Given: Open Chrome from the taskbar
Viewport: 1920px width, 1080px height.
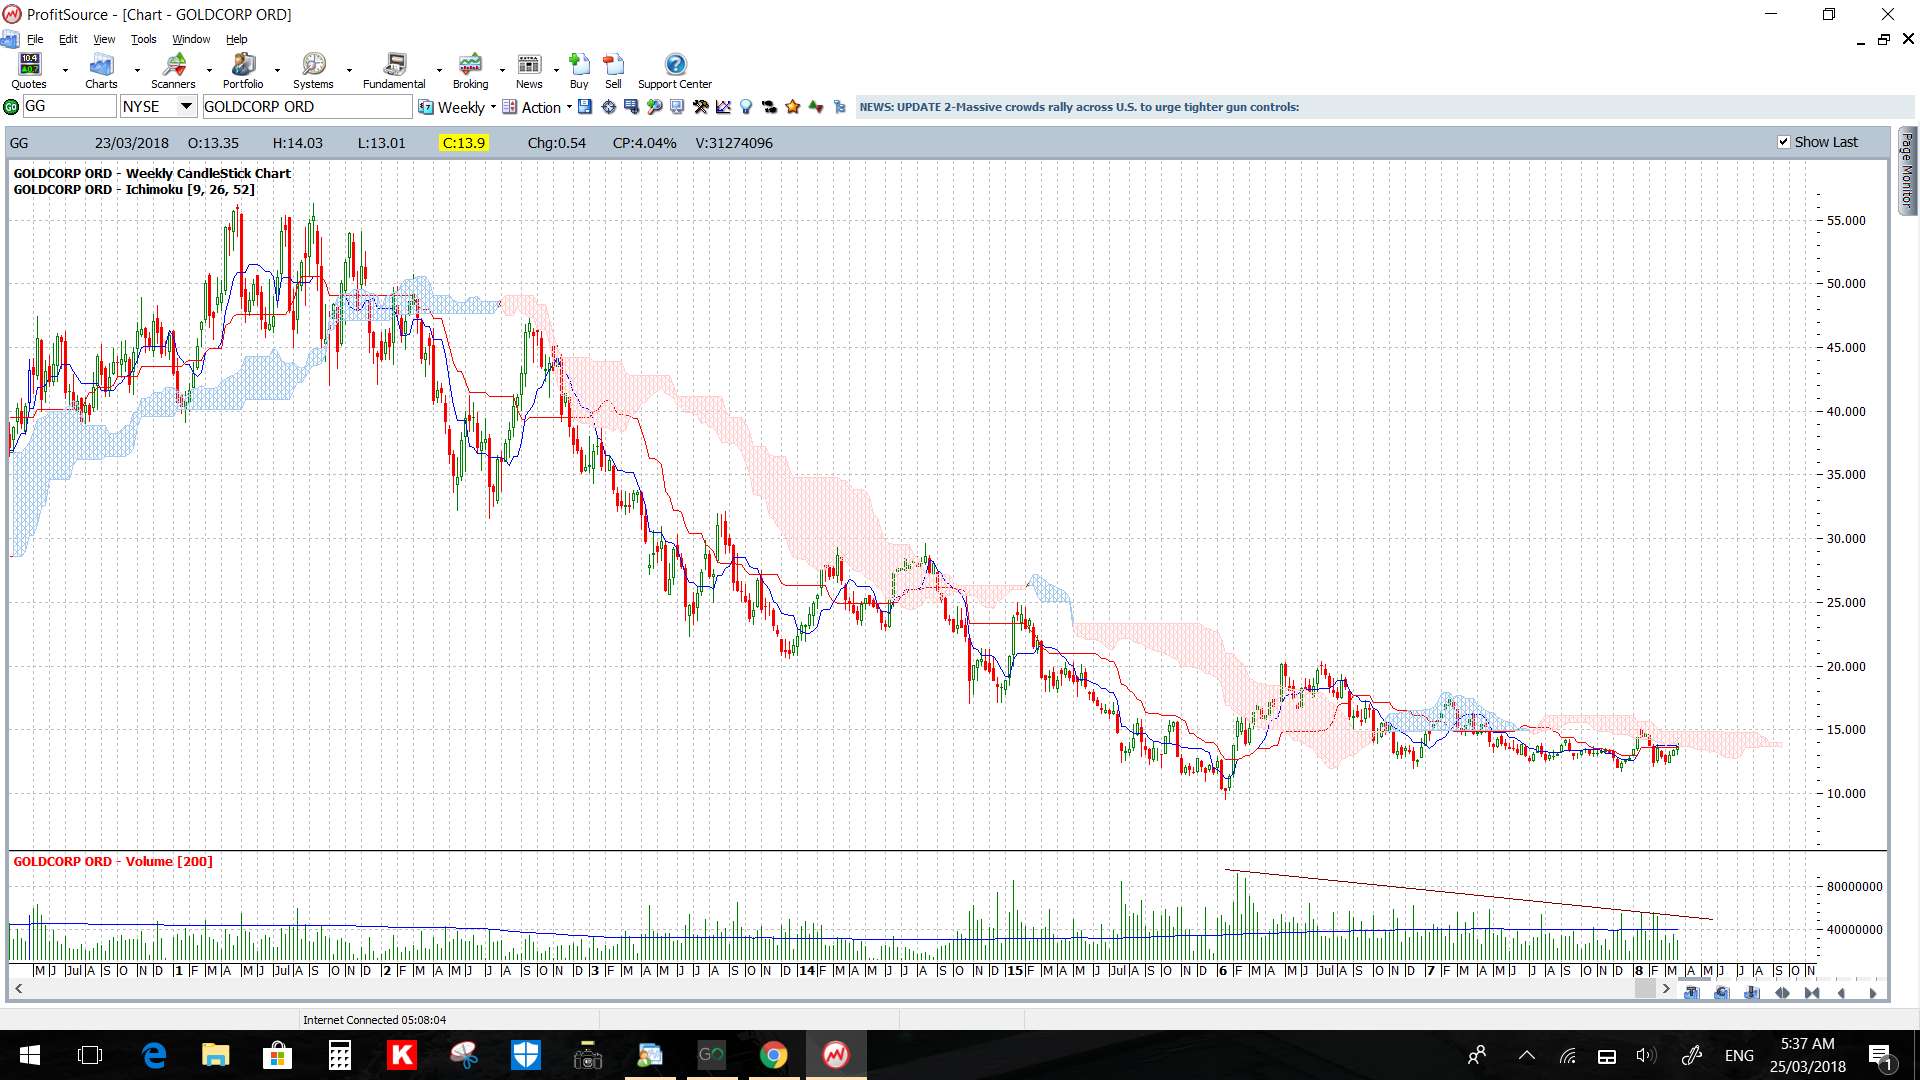Looking at the screenshot, I should pyautogui.click(x=773, y=1055).
